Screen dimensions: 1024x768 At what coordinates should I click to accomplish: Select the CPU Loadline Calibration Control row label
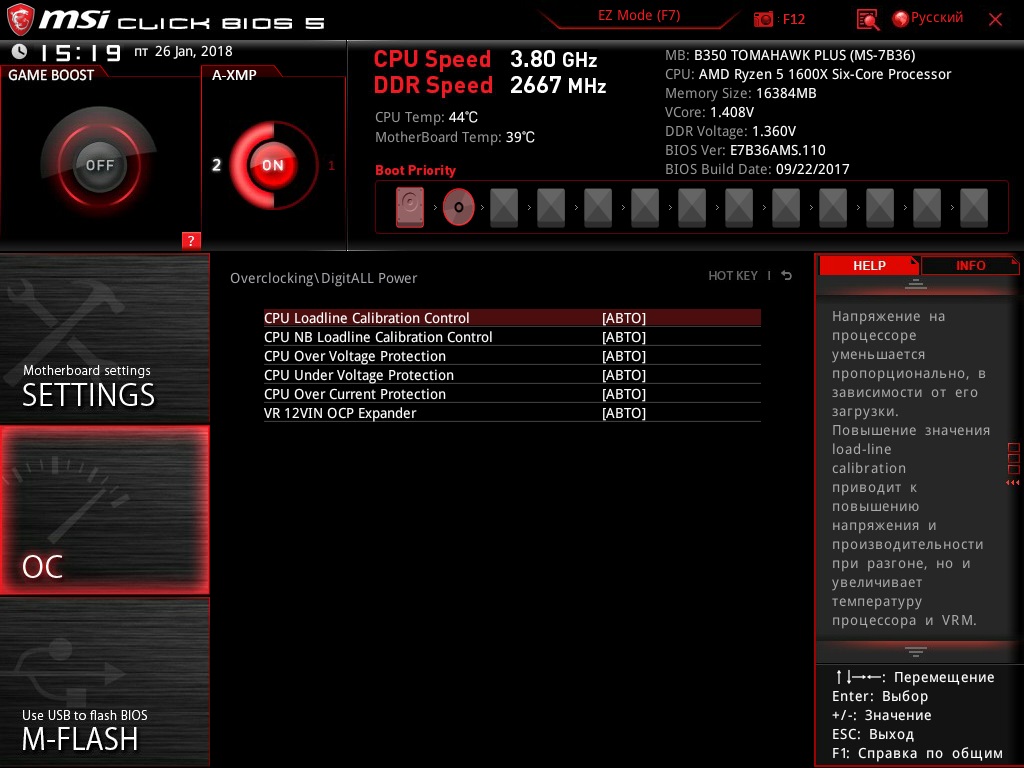coord(366,318)
